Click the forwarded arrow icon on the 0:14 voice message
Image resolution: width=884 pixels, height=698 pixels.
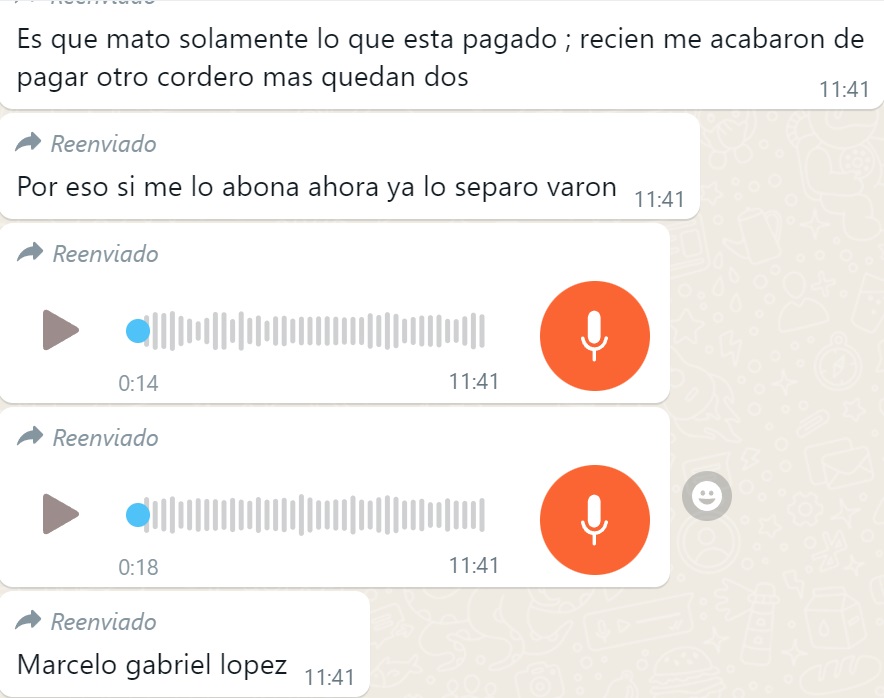coord(30,253)
